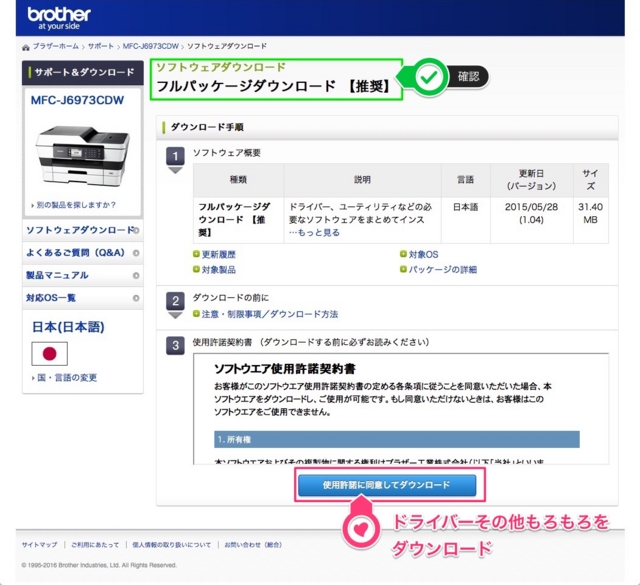The image size is (640, 585).
Task: Click green plus icon next to 対象OS
Action: point(403,254)
